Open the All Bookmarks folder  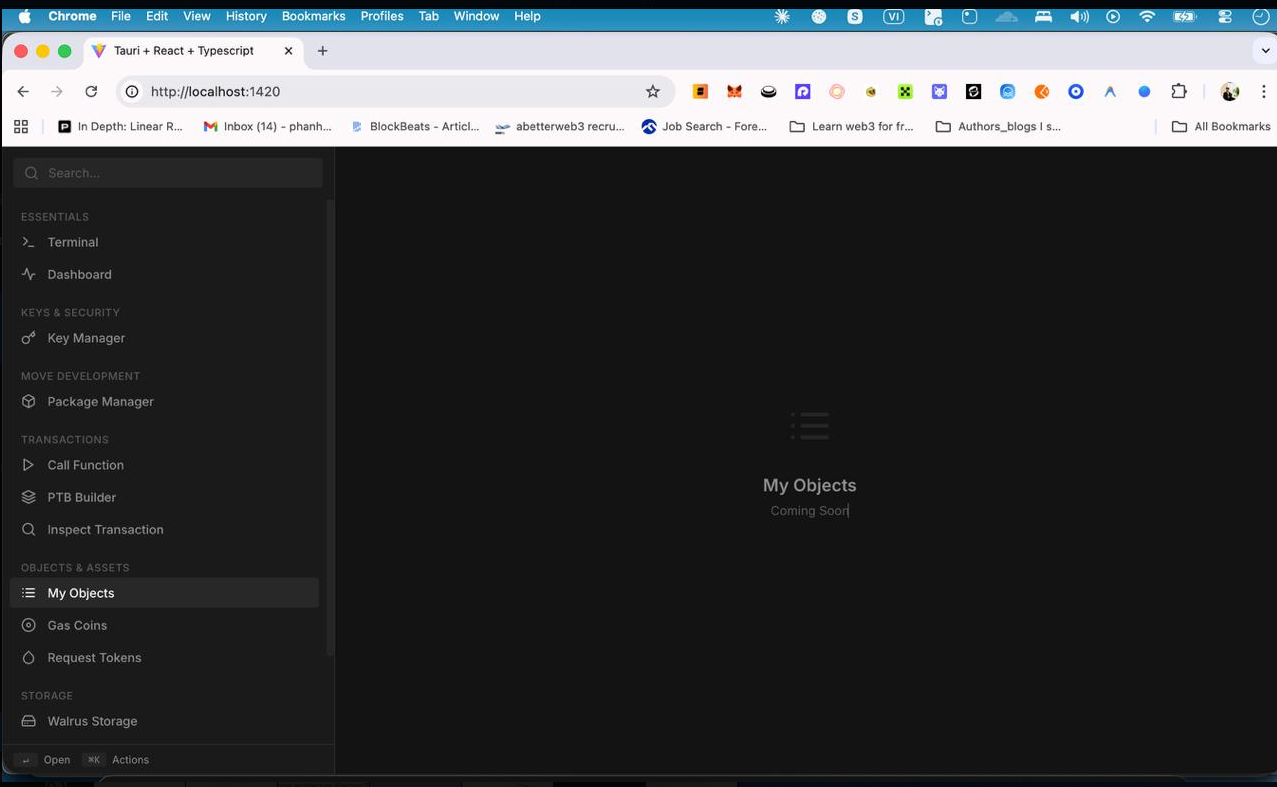(1220, 126)
